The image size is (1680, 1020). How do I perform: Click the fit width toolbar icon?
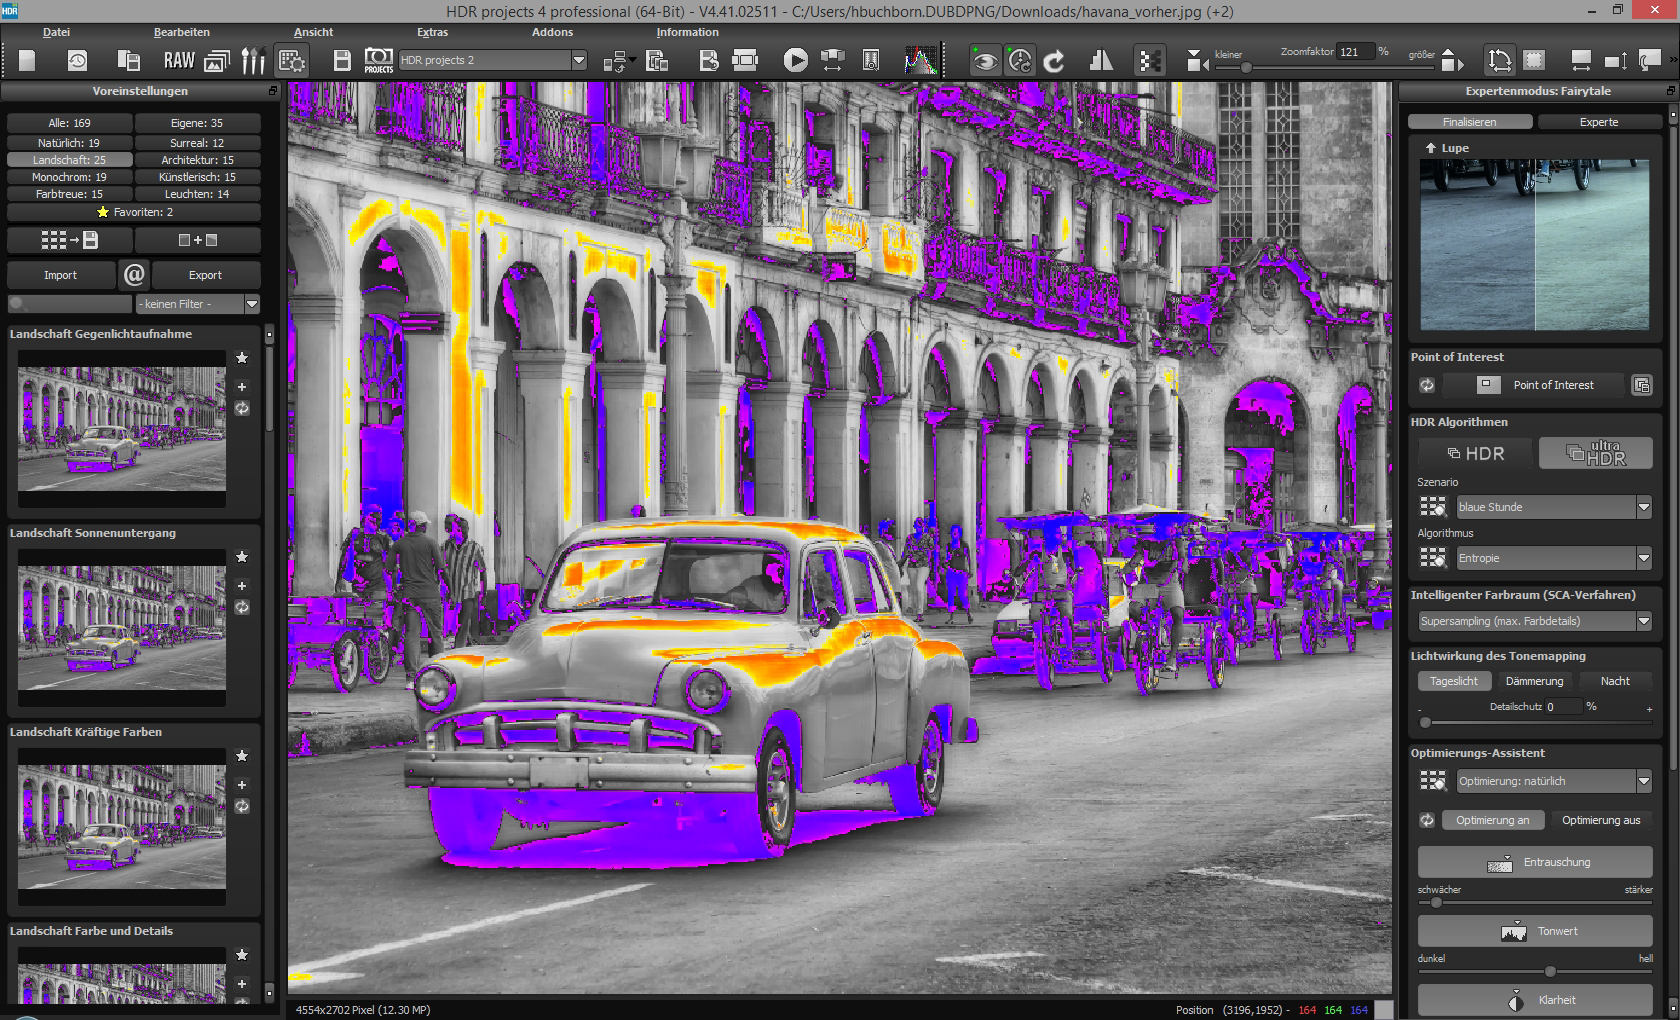coord(1581,61)
